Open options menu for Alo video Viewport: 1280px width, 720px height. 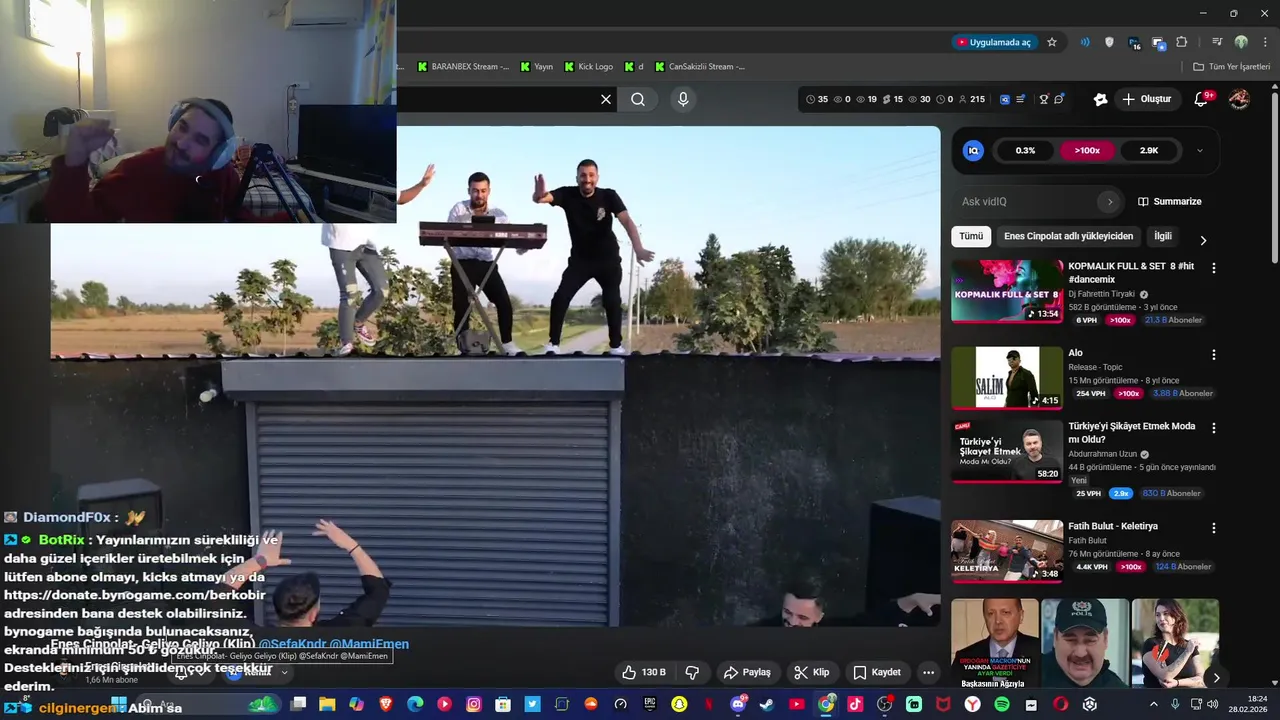click(x=1214, y=355)
